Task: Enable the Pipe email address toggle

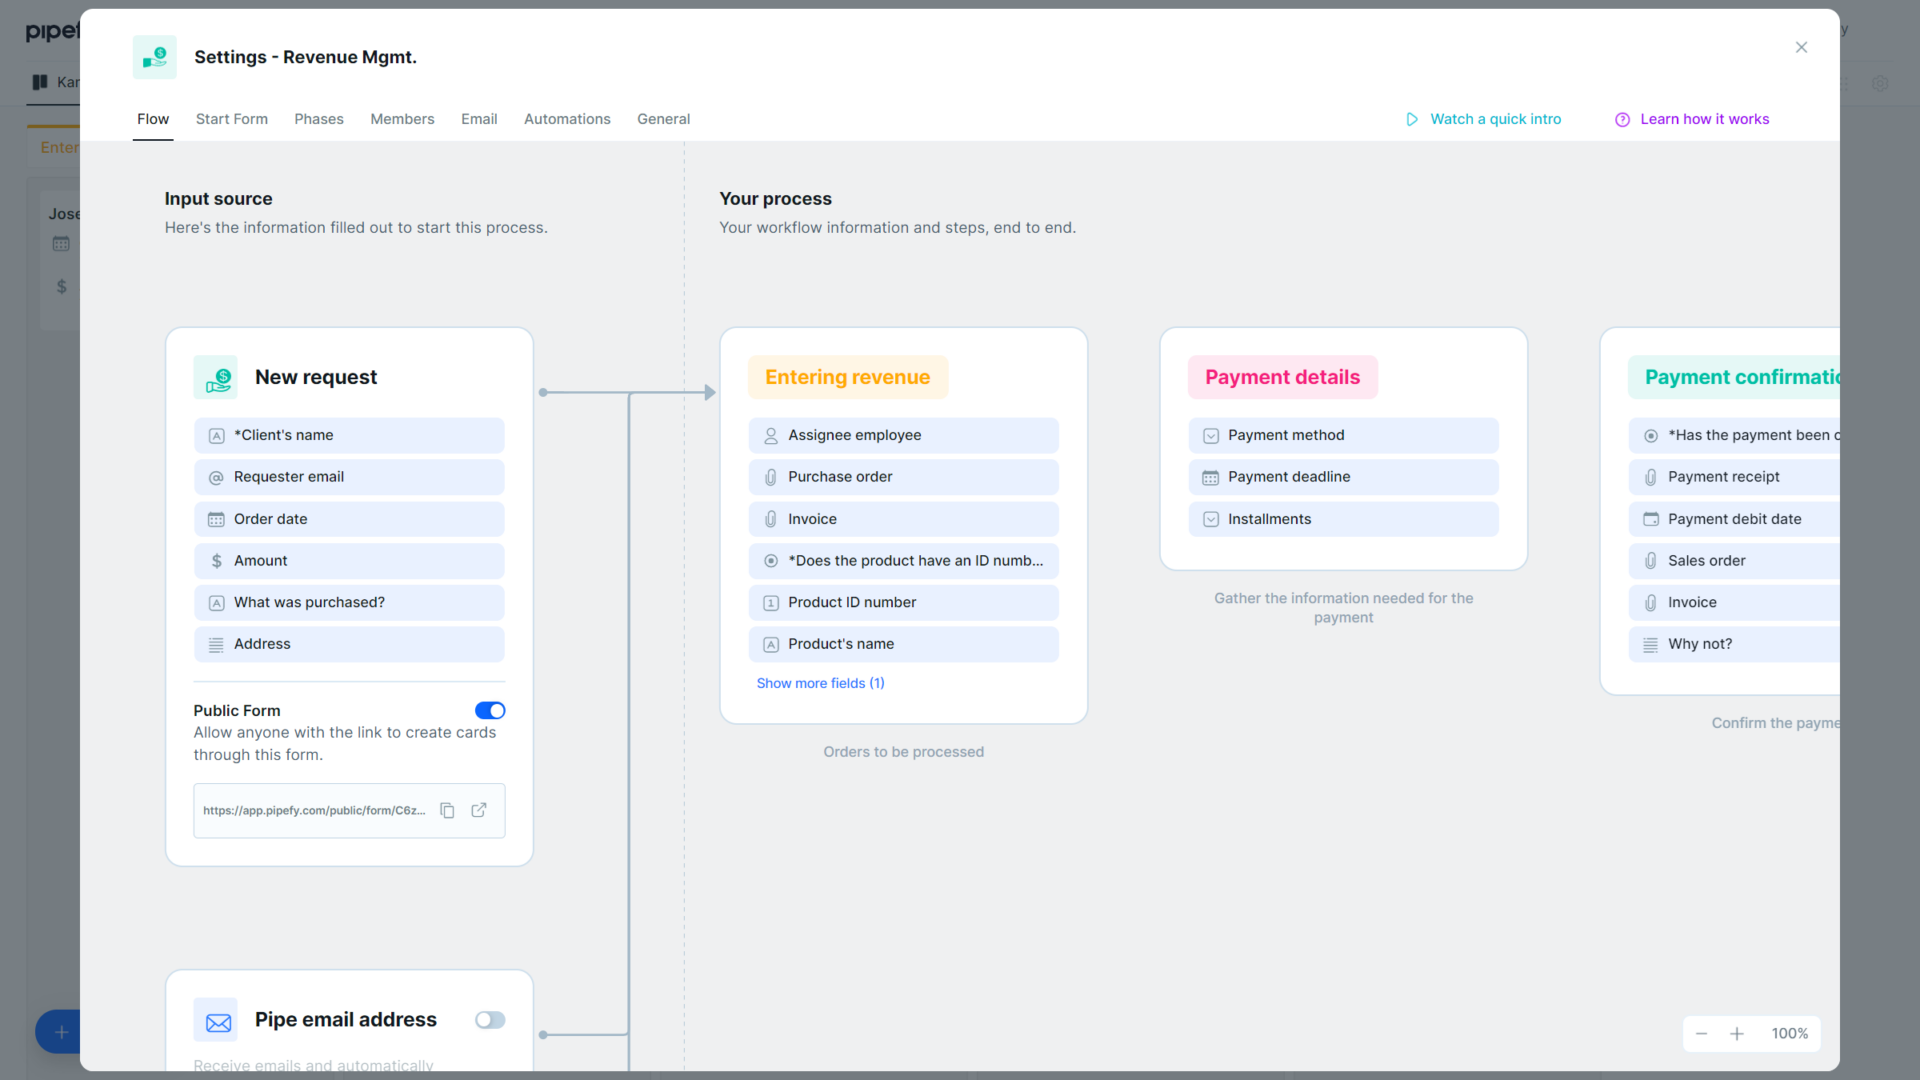Action: click(x=489, y=1020)
